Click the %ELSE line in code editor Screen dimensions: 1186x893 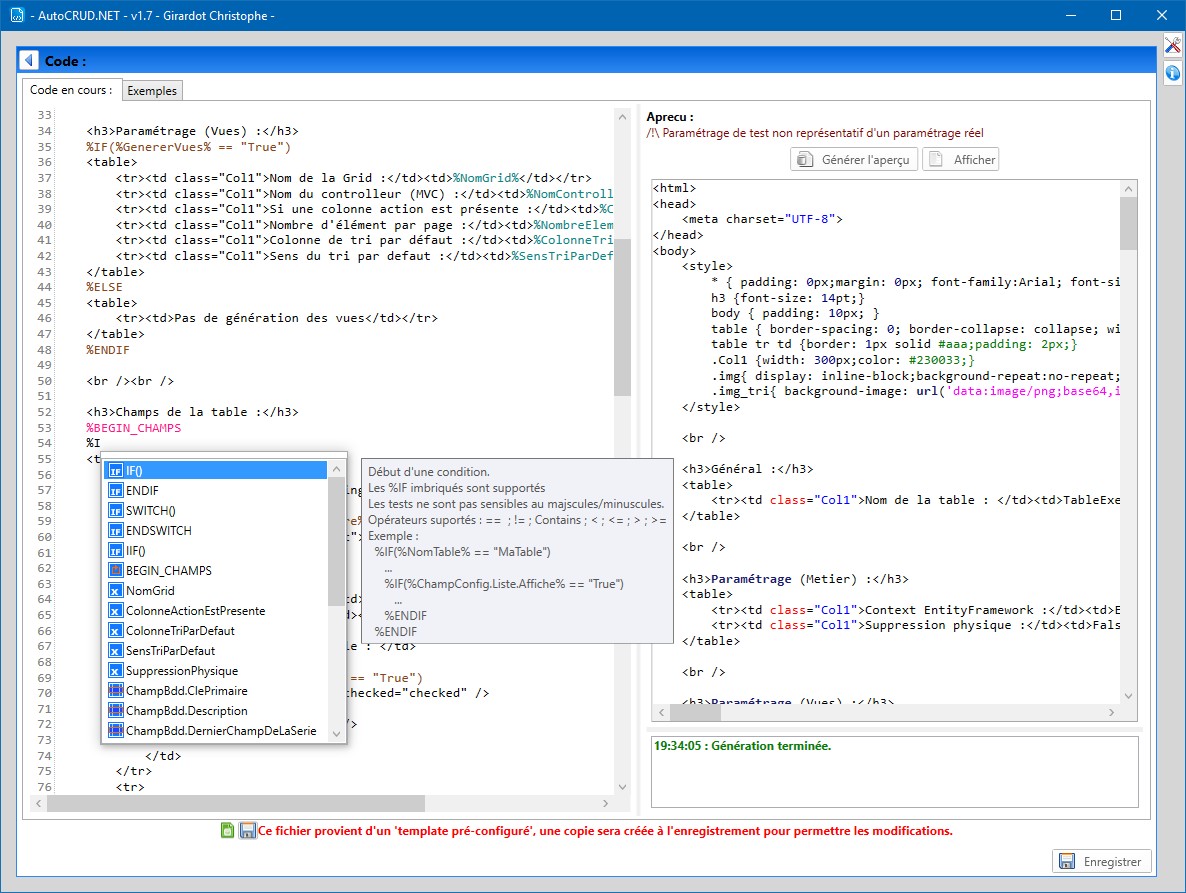pyautogui.click(x=104, y=287)
